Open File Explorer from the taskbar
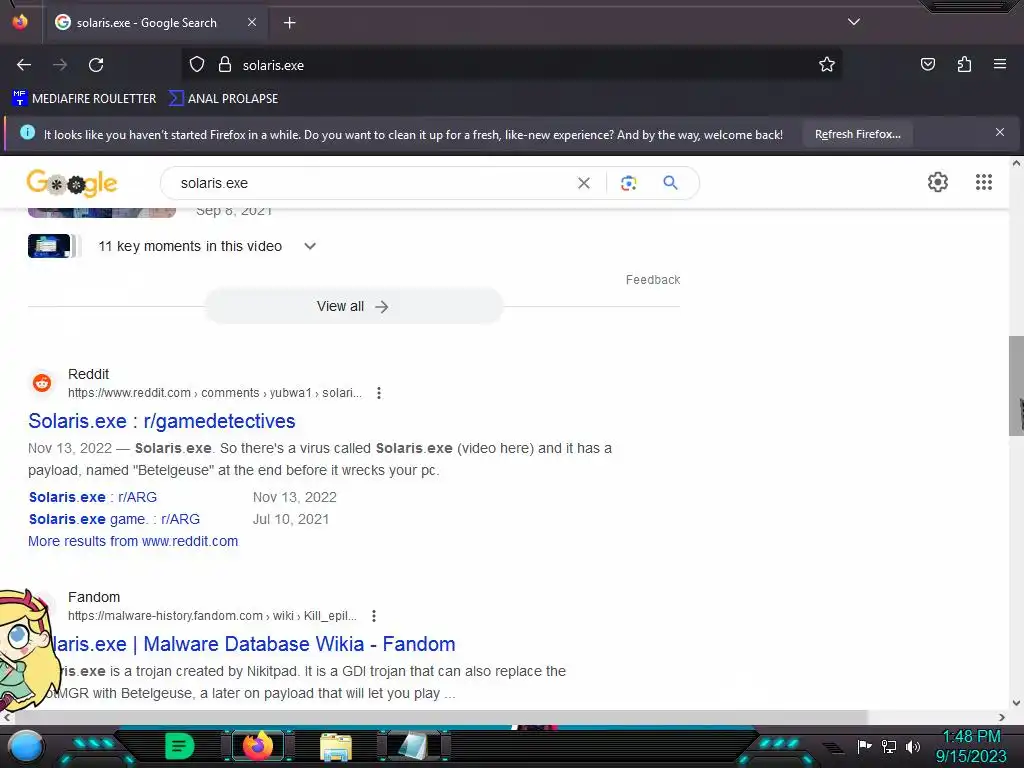 click(336, 747)
